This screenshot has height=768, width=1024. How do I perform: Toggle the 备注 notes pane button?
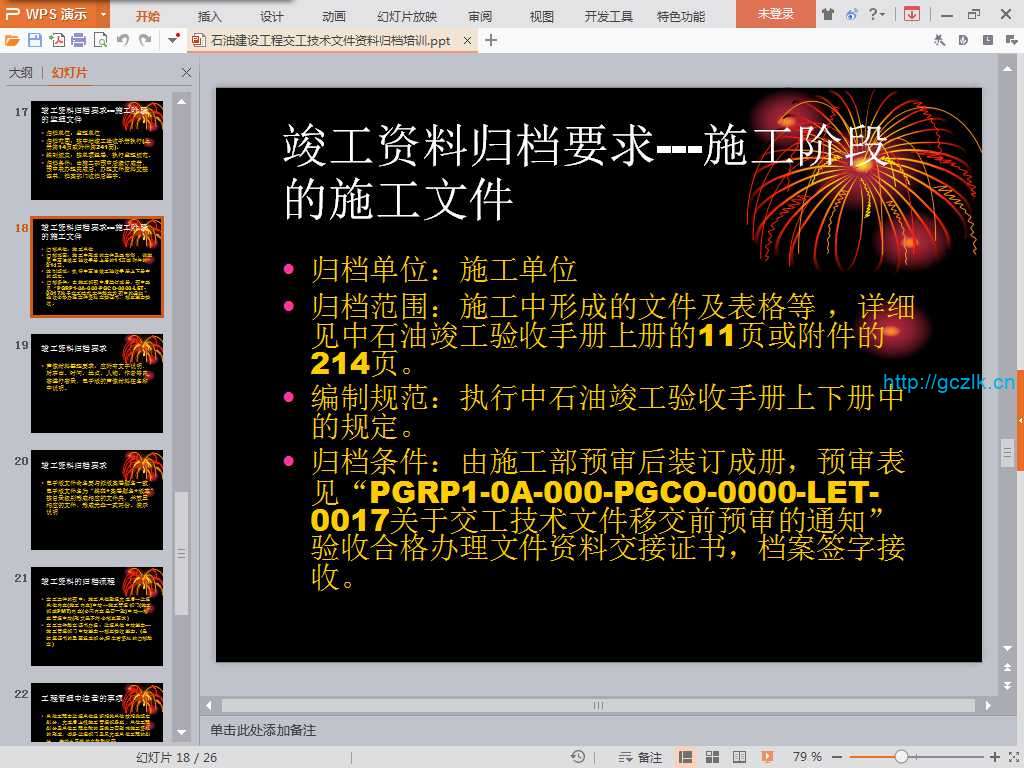641,757
